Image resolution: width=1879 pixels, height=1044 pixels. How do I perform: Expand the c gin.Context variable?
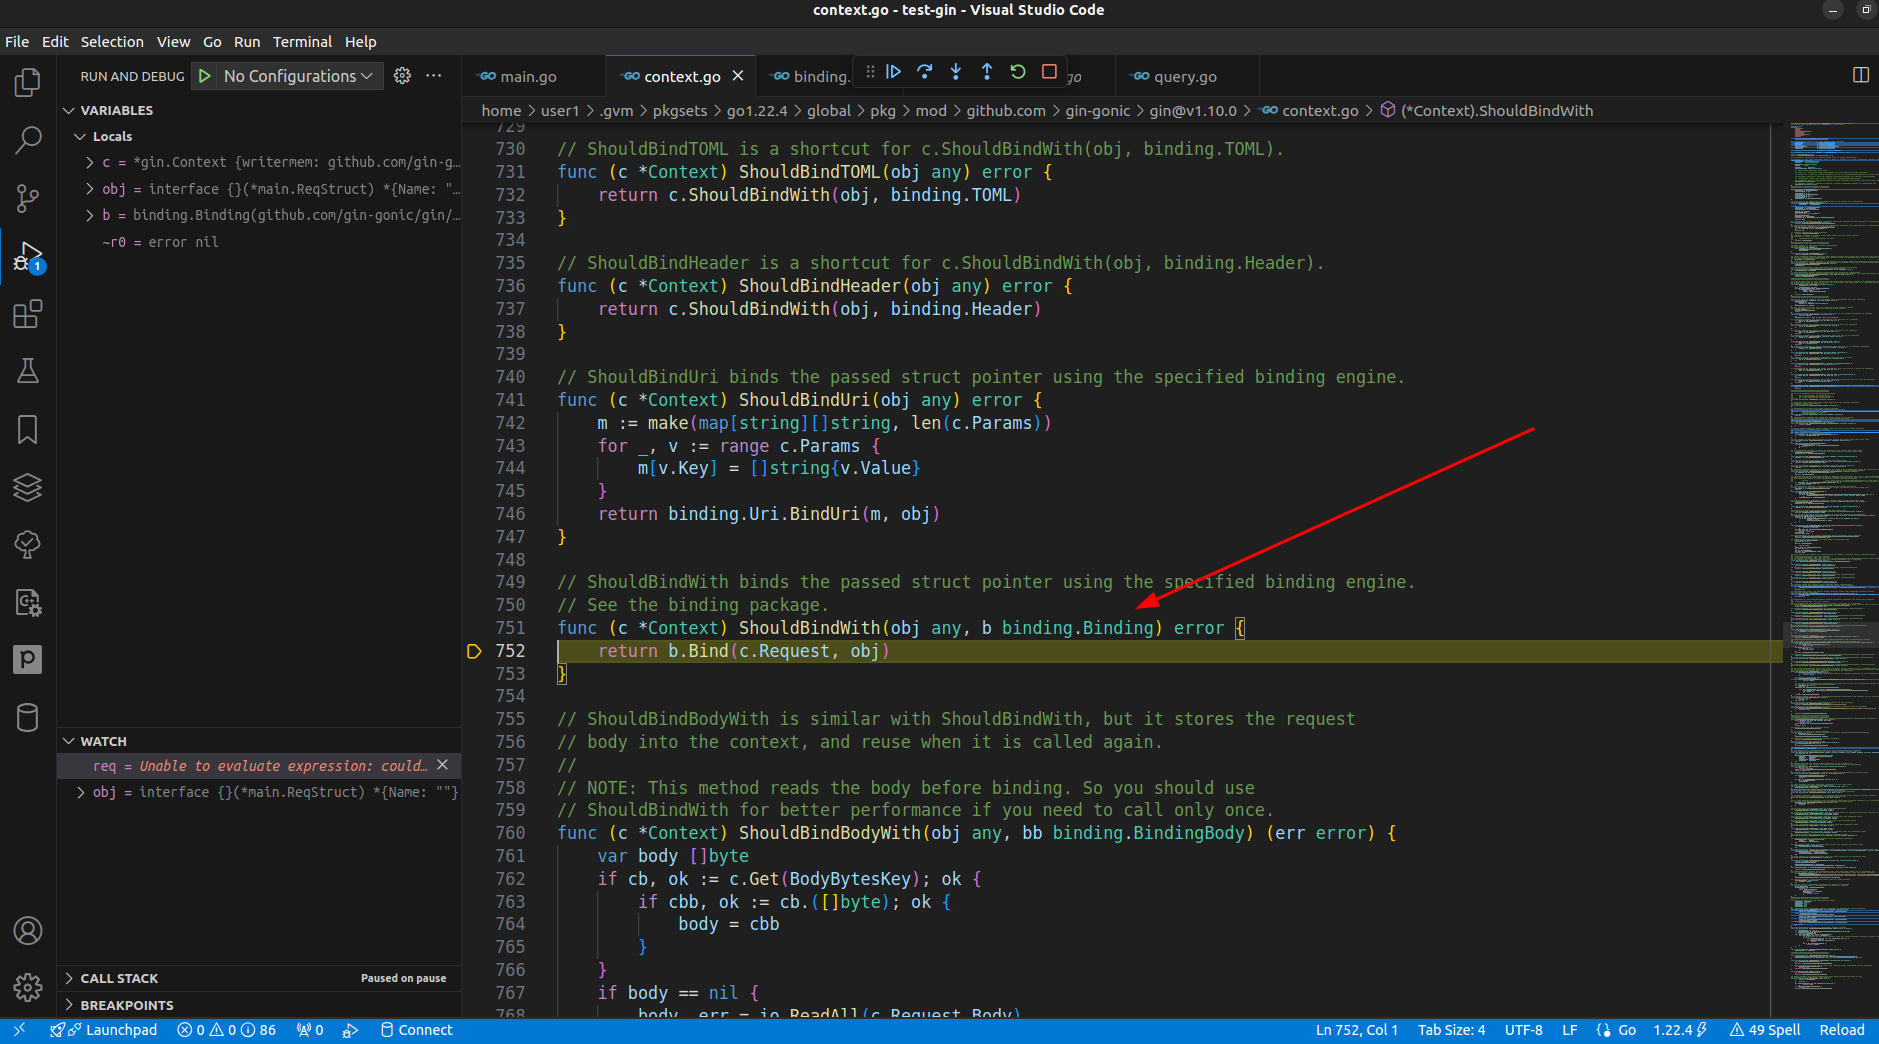(x=90, y=163)
